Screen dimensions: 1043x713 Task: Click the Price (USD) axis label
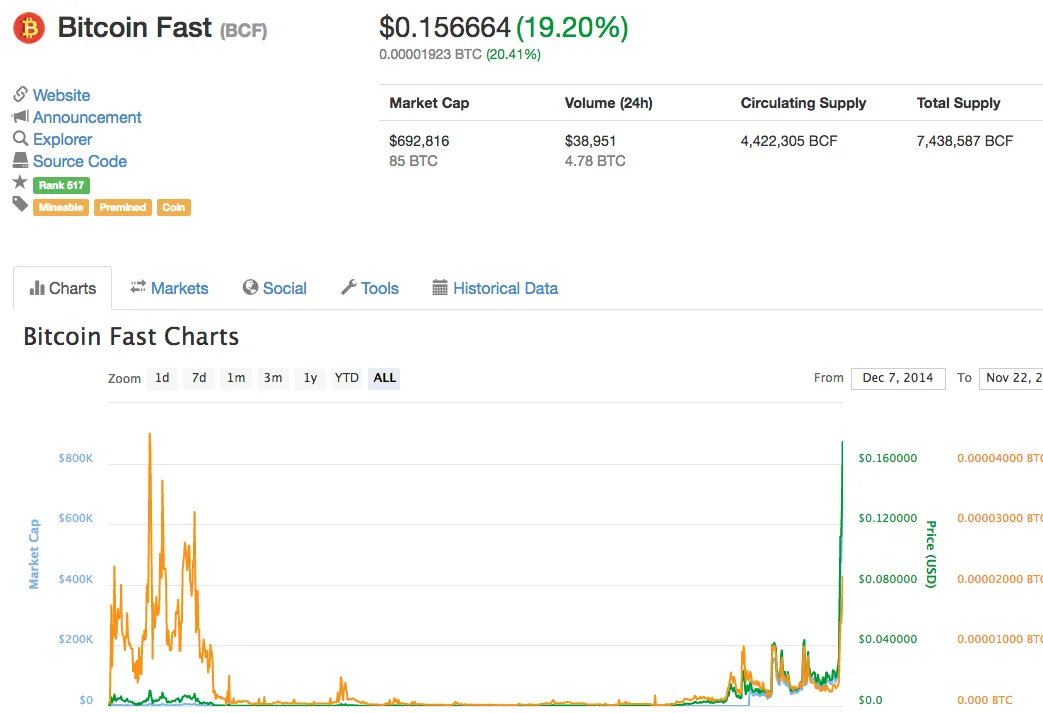click(x=931, y=554)
